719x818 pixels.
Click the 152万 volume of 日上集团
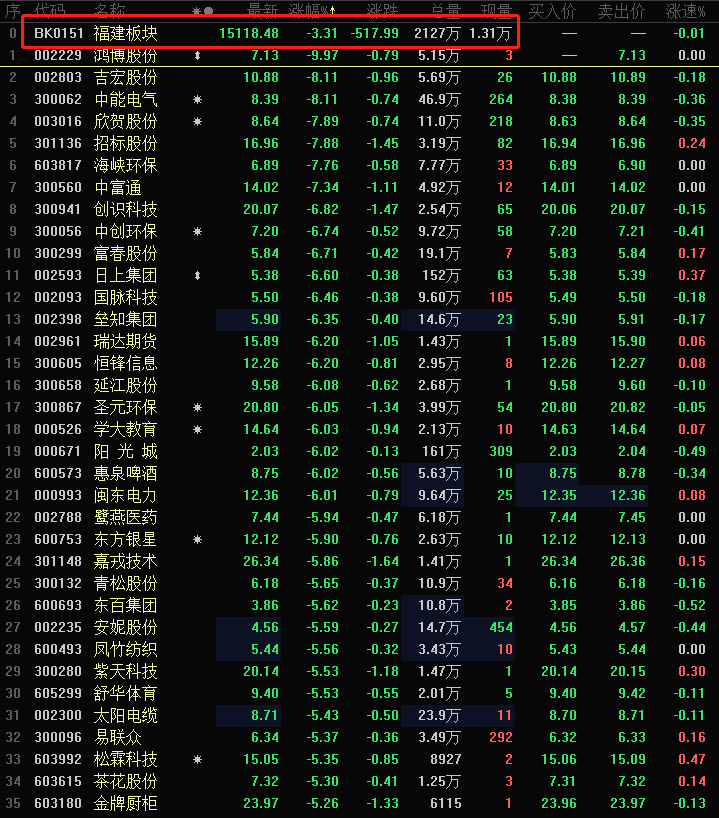pos(440,275)
